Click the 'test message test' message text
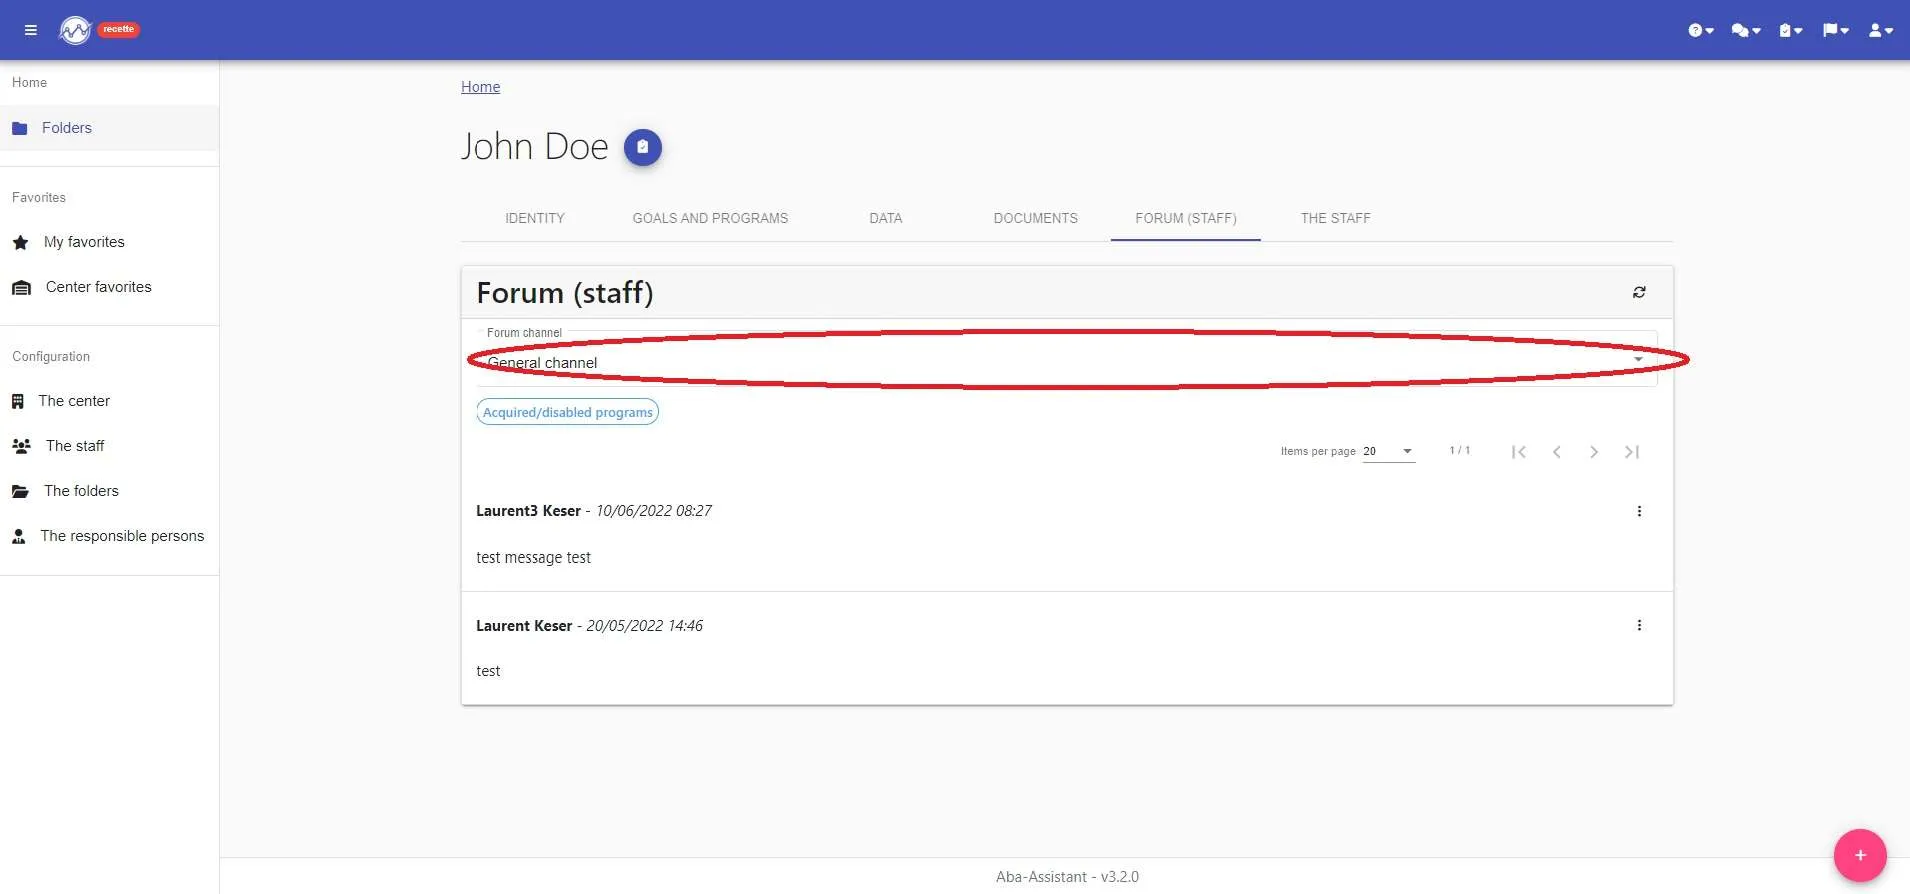The width and height of the screenshot is (1910, 894). [533, 558]
